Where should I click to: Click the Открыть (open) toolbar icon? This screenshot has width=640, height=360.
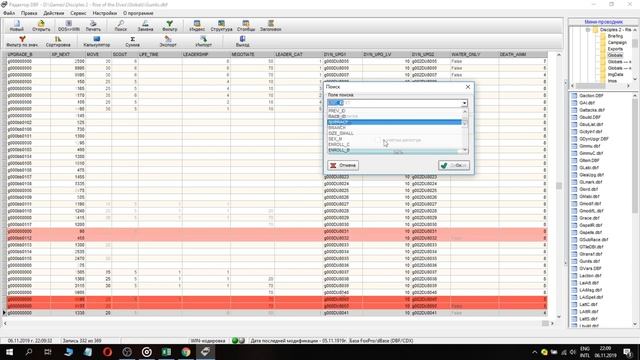41,26
